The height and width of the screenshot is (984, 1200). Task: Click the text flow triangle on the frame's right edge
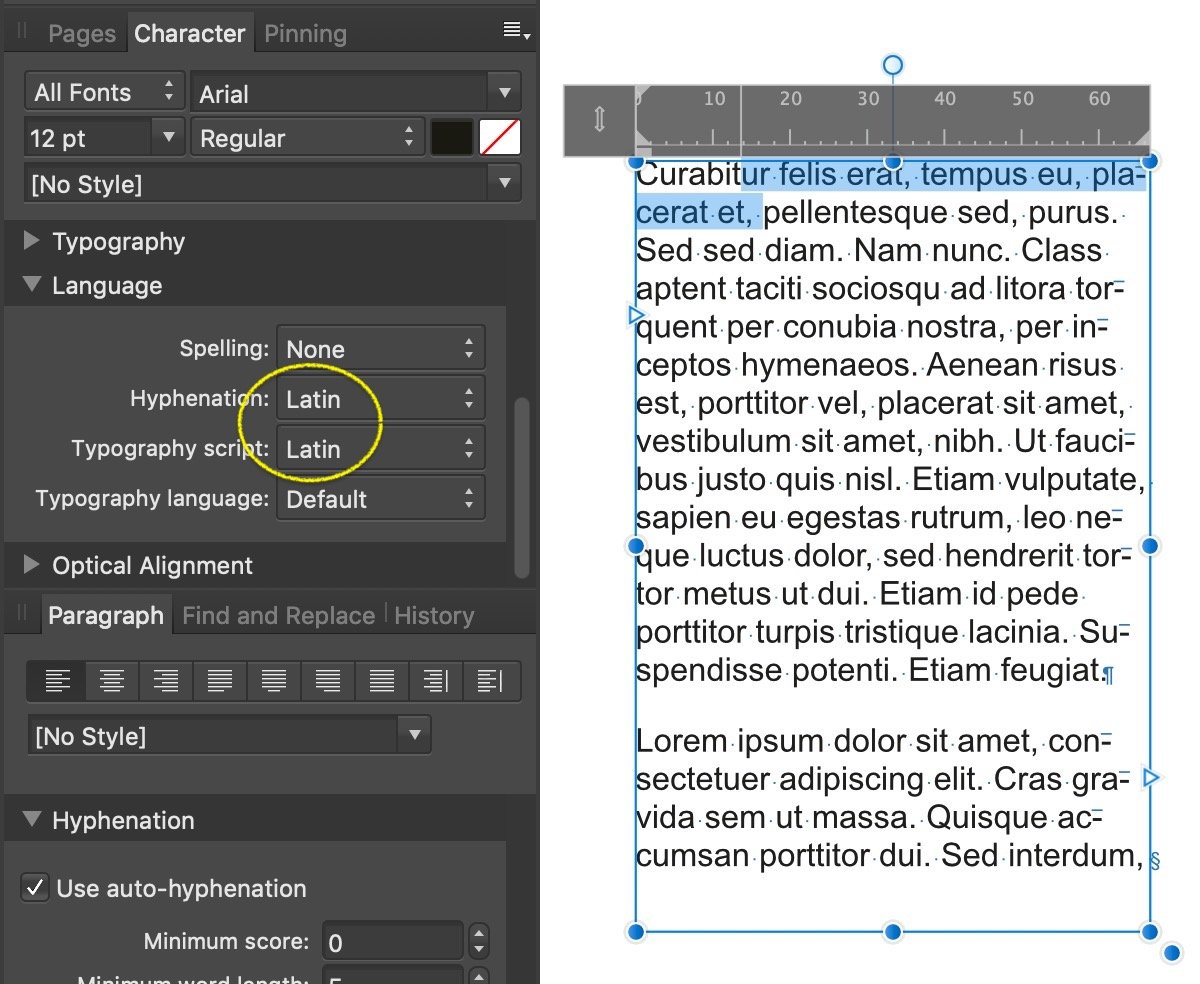pos(1150,778)
